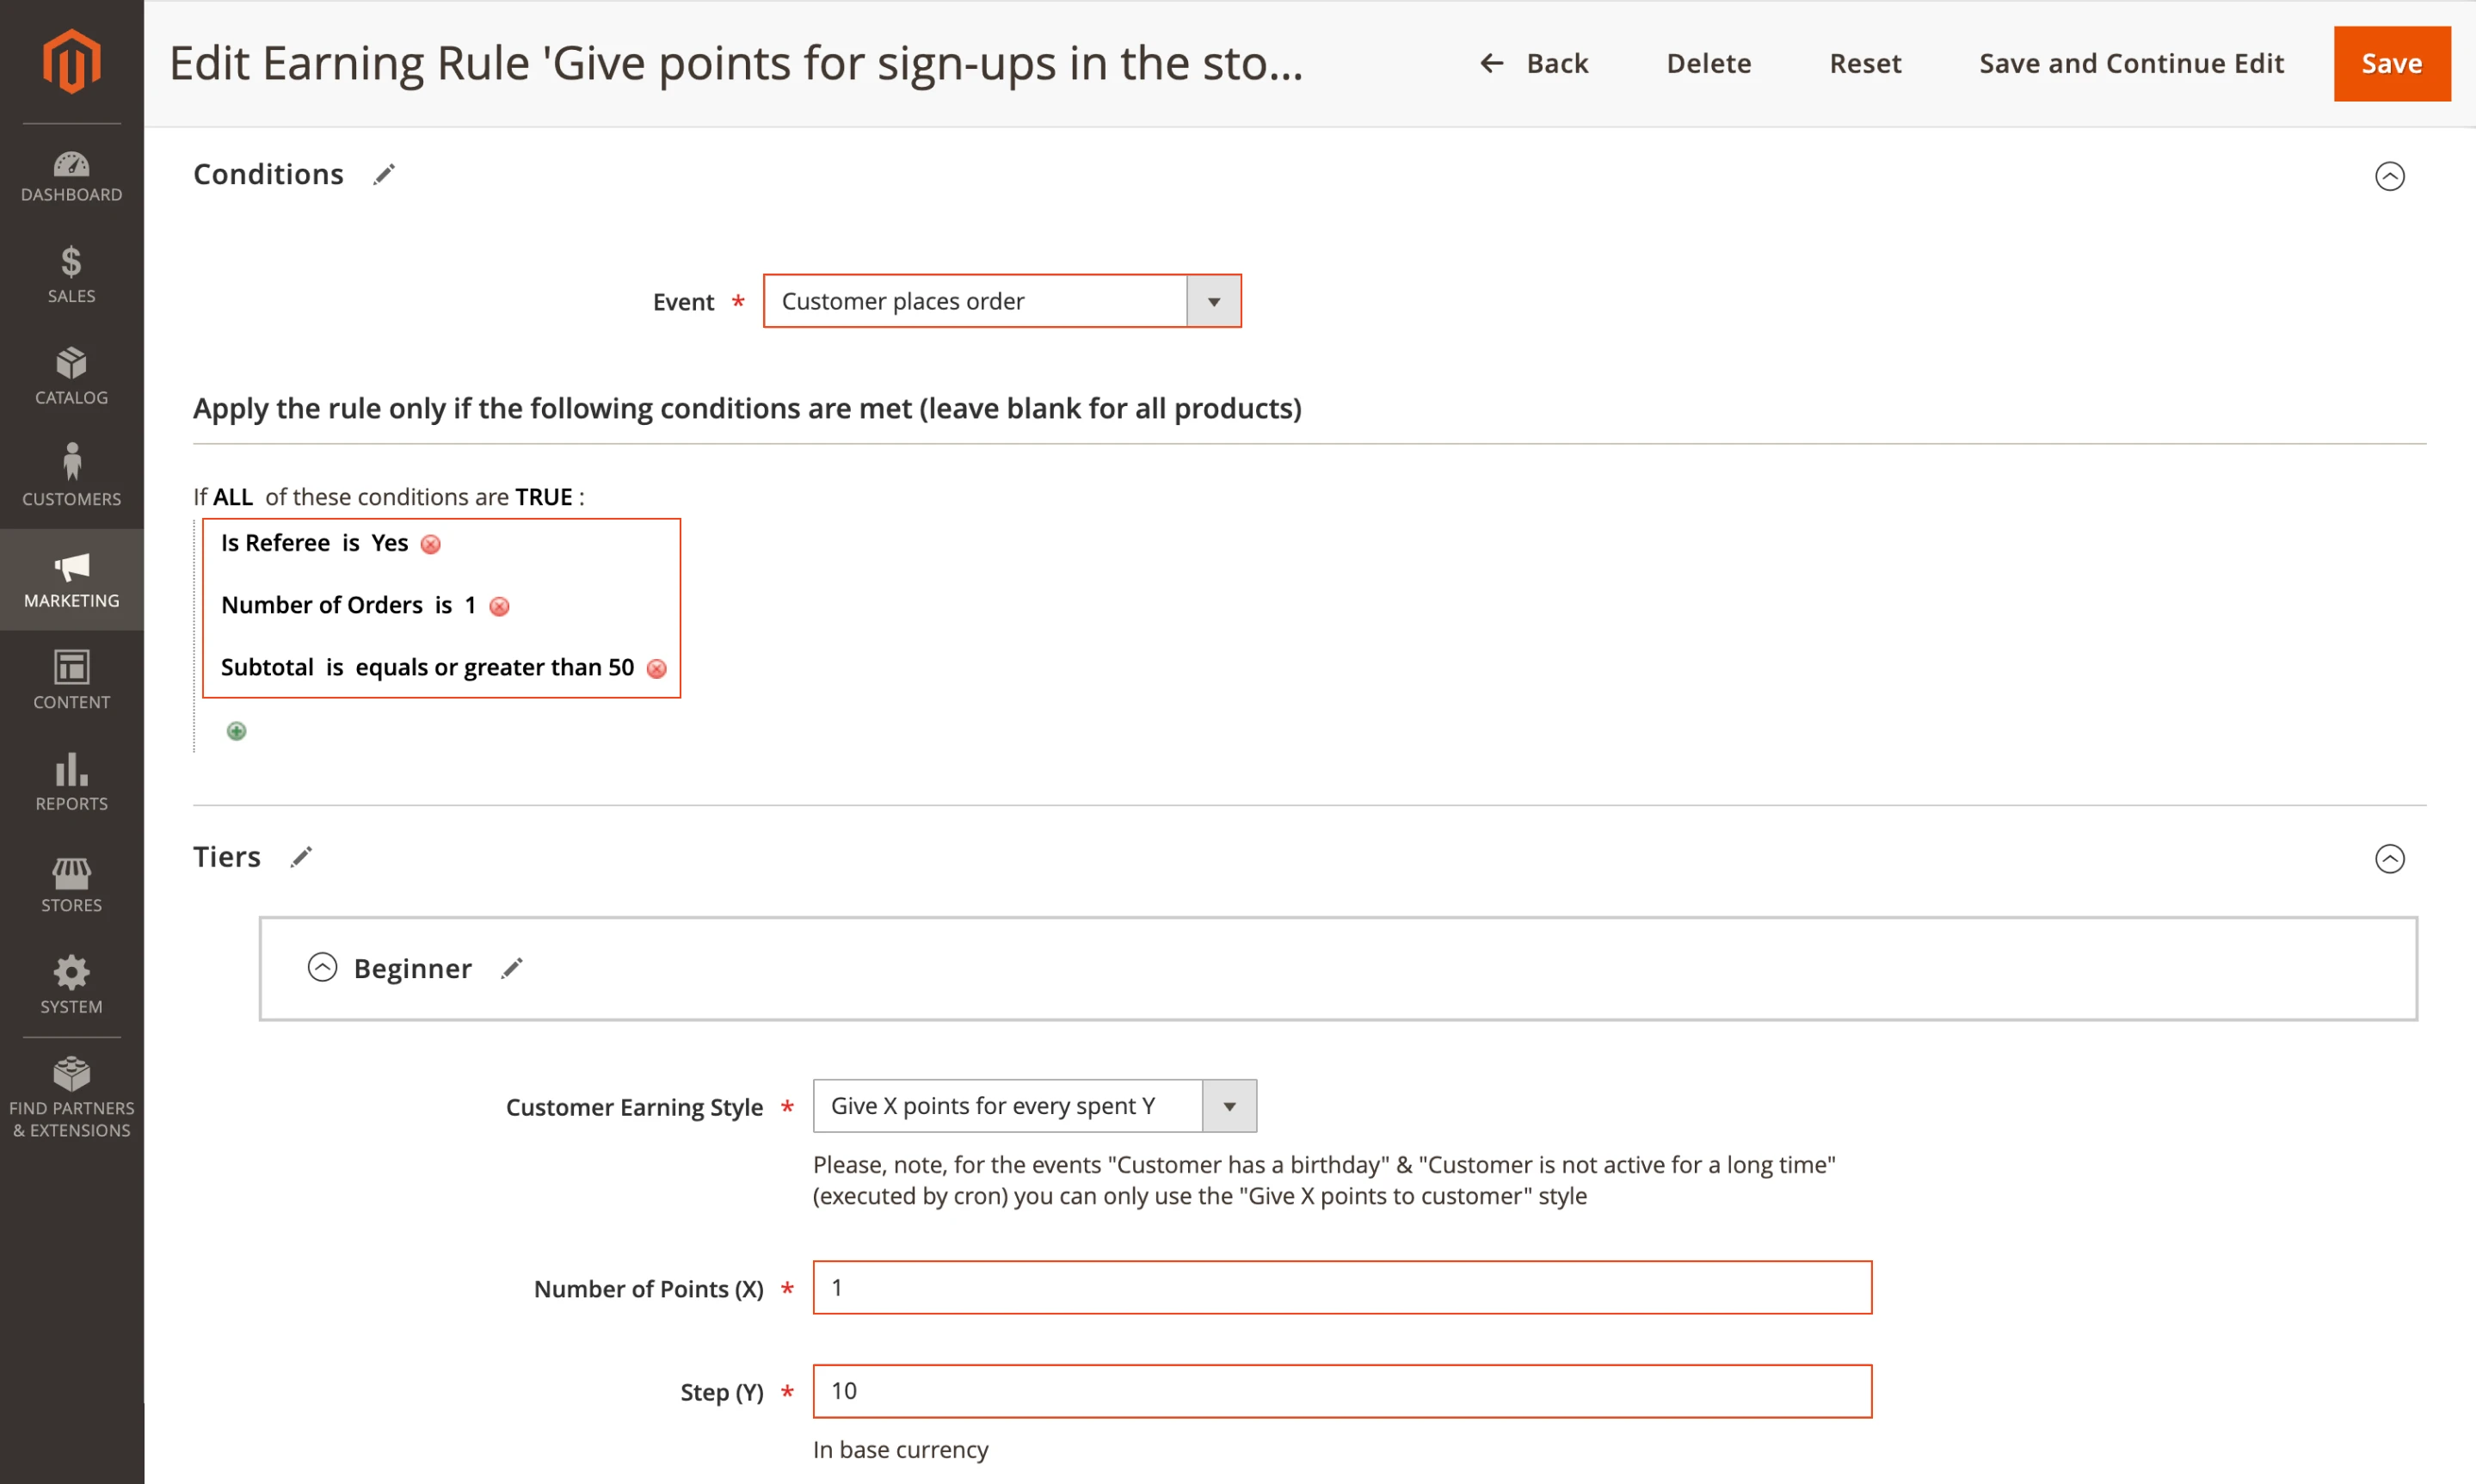Screen dimensions: 2476x1484
Task: Edit the Conditions section title via pencil icon
Action: [x=383, y=174]
